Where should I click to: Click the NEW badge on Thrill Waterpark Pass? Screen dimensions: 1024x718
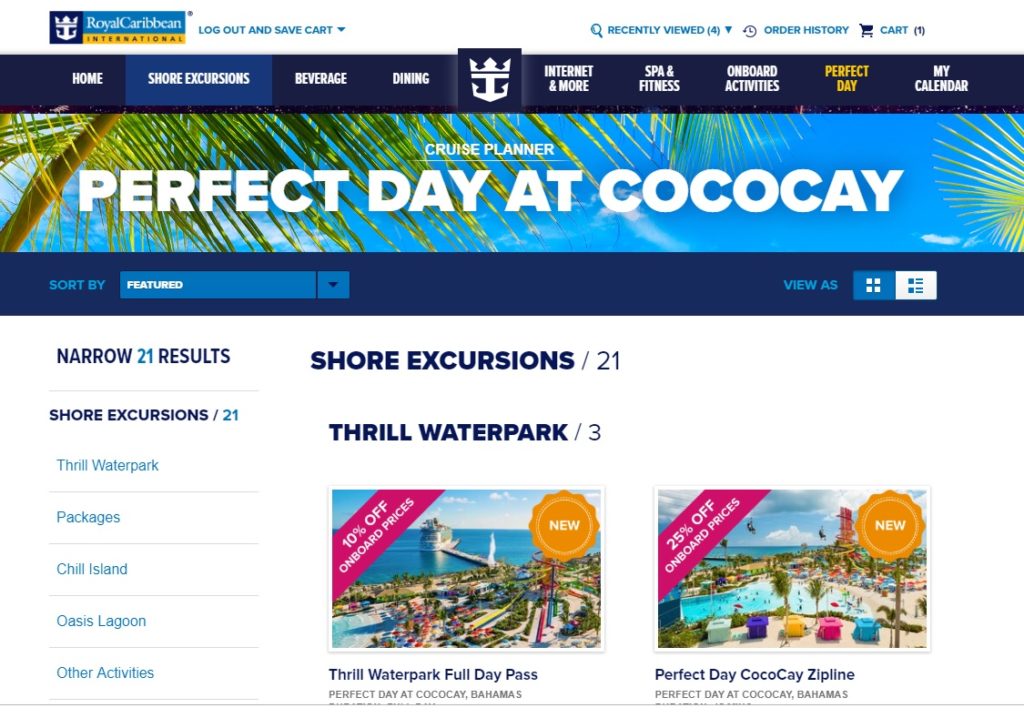pyautogui.click(x=564, y=525)
